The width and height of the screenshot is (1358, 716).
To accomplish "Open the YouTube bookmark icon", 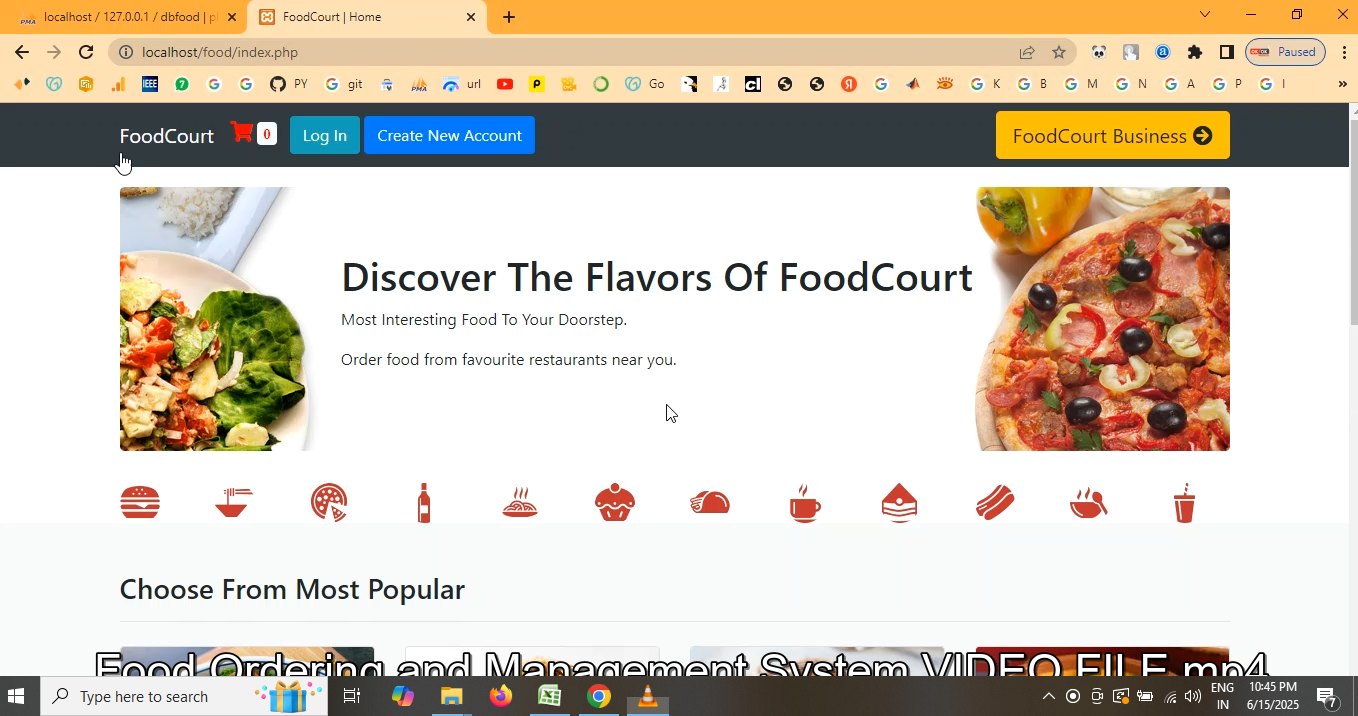I will pos(505,84).
